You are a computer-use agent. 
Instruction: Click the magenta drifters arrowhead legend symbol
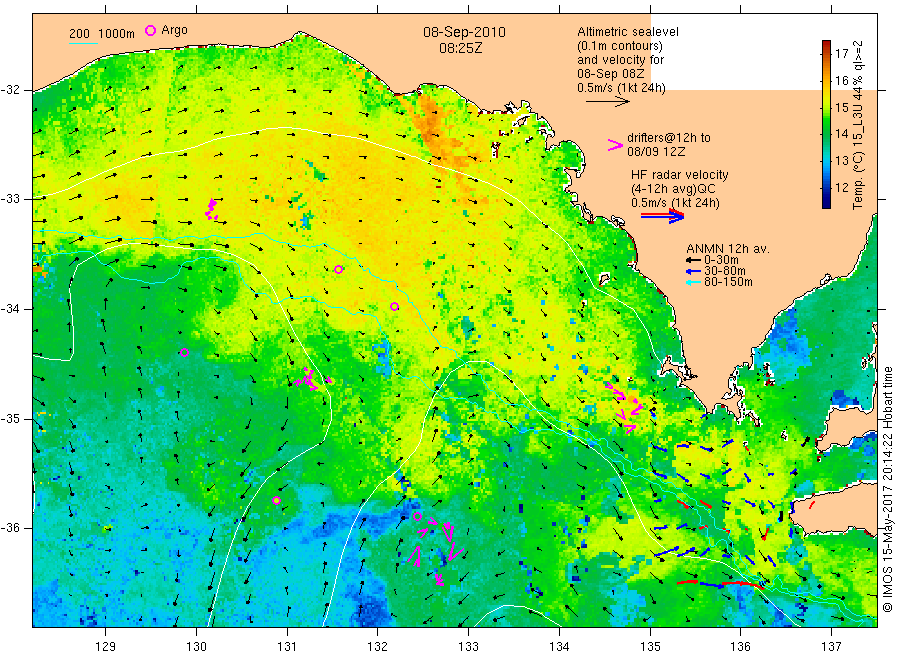click(615, 145)
